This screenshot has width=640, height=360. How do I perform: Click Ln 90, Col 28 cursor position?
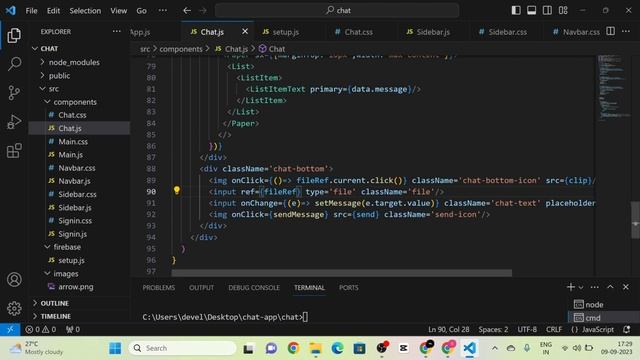coord(449,329)
